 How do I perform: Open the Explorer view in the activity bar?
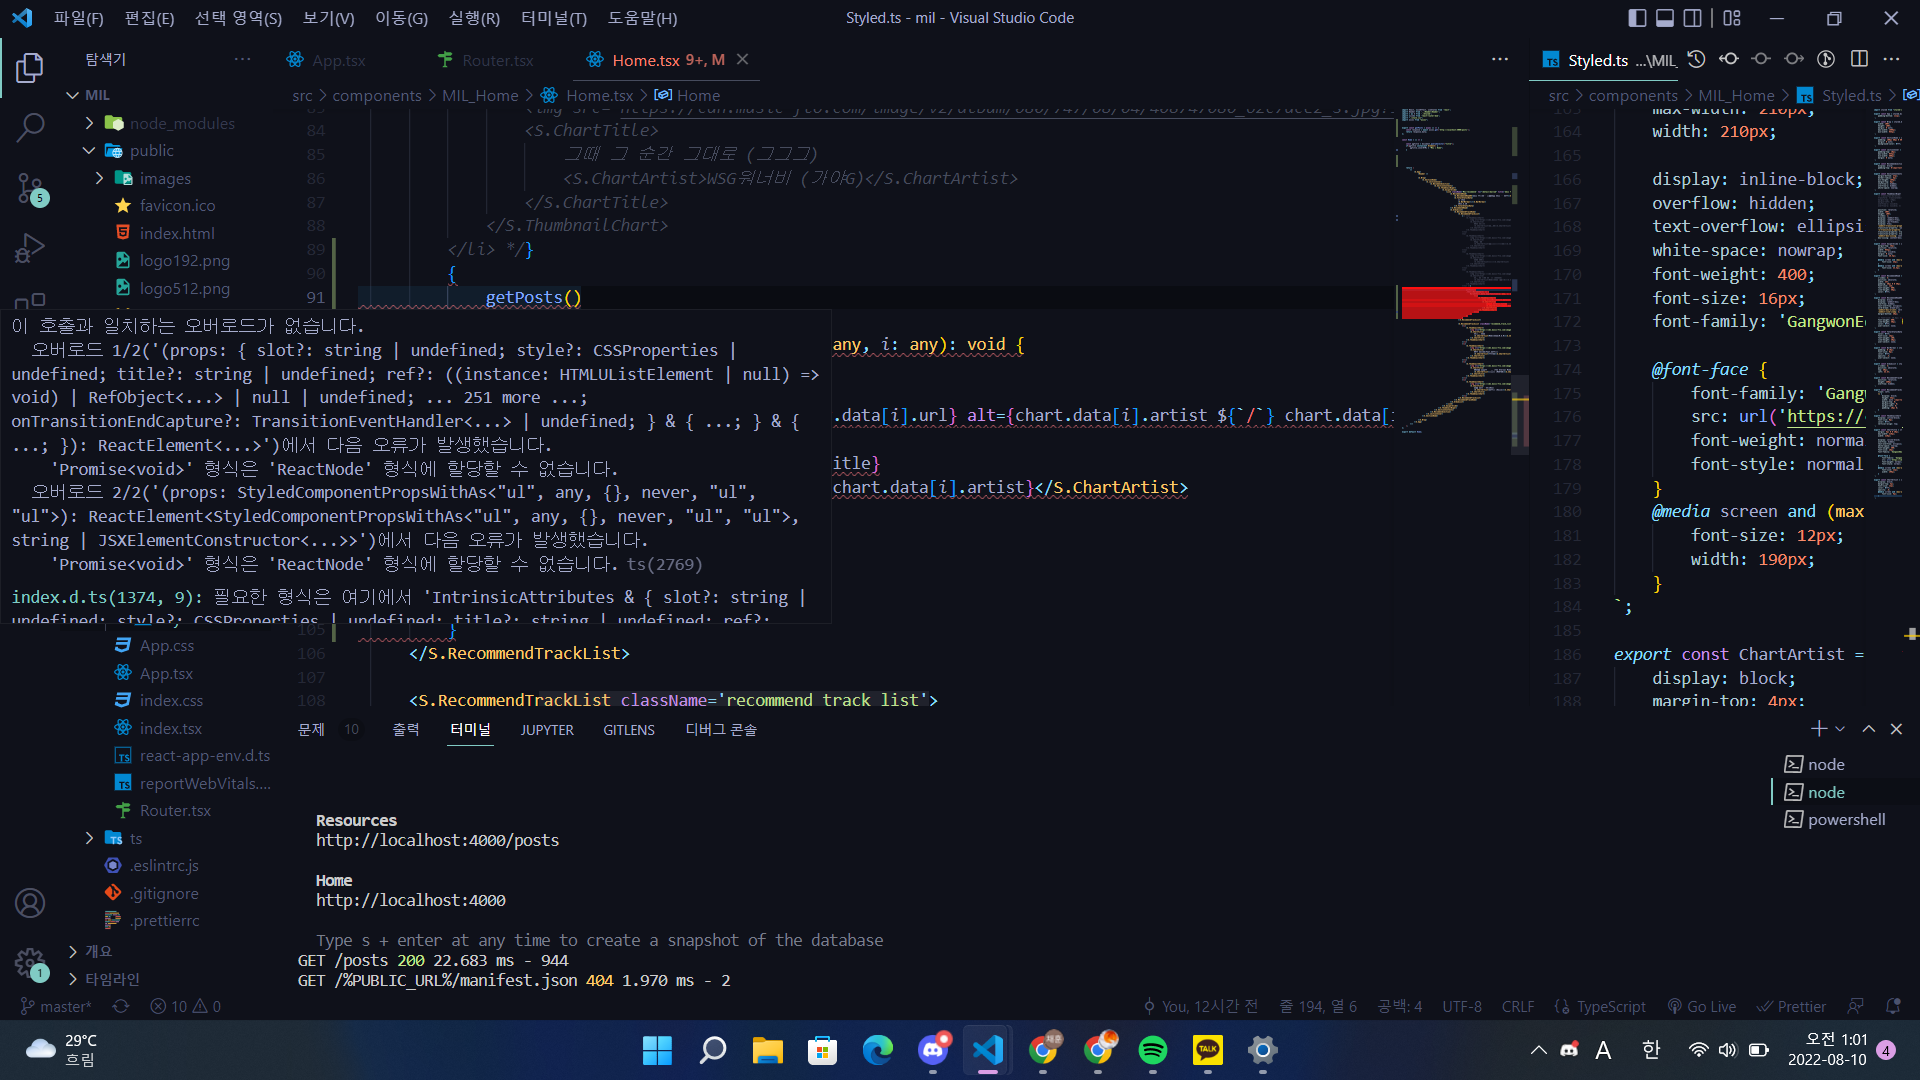(x=30, y=68)
